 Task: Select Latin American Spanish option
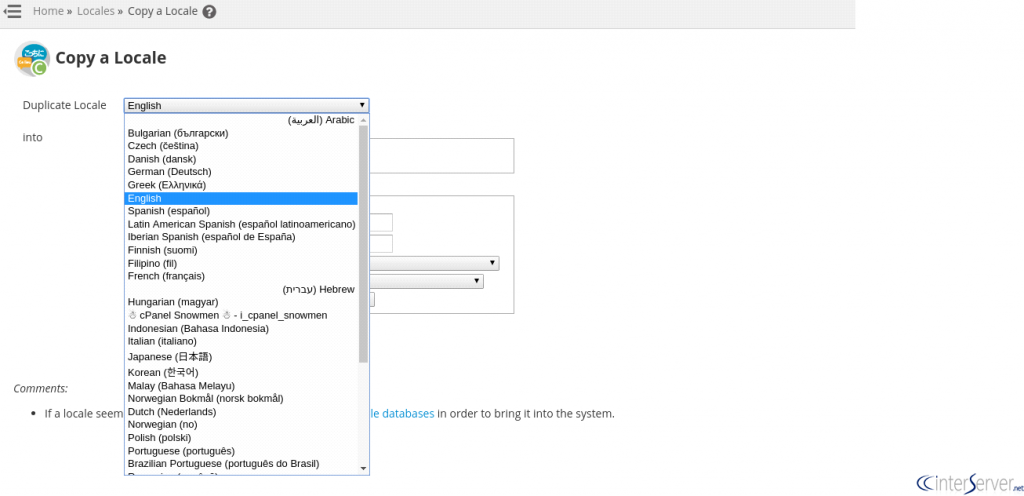click(x=241, y=224)
